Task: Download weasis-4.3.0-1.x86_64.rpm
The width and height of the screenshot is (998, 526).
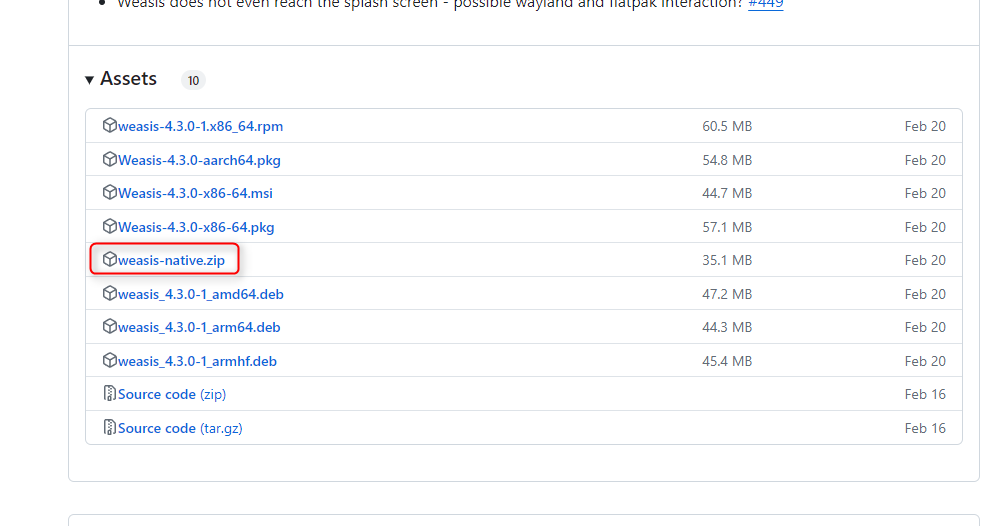Action: tap(200, 126)
